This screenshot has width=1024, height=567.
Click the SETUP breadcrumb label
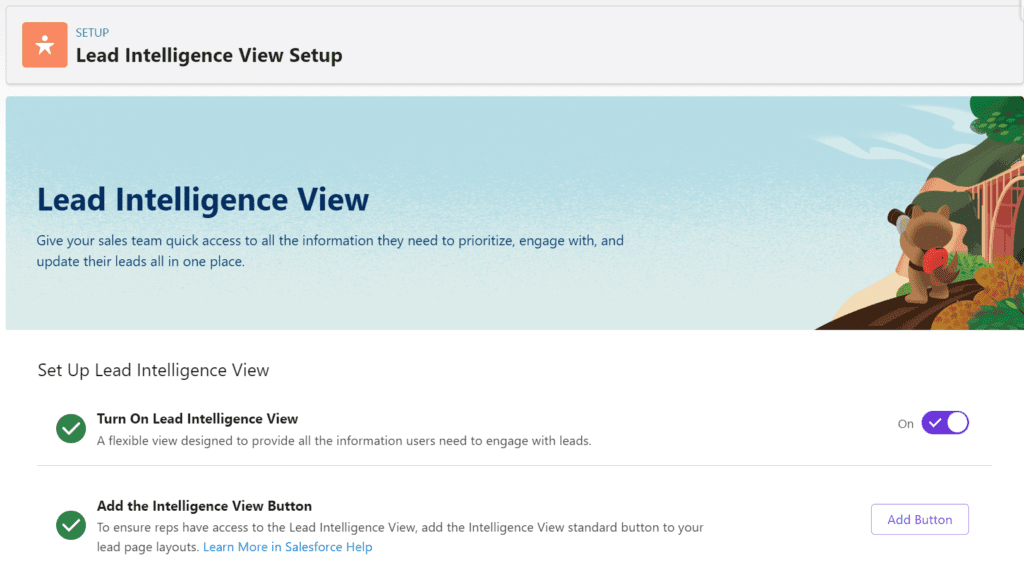click(92, 33)
